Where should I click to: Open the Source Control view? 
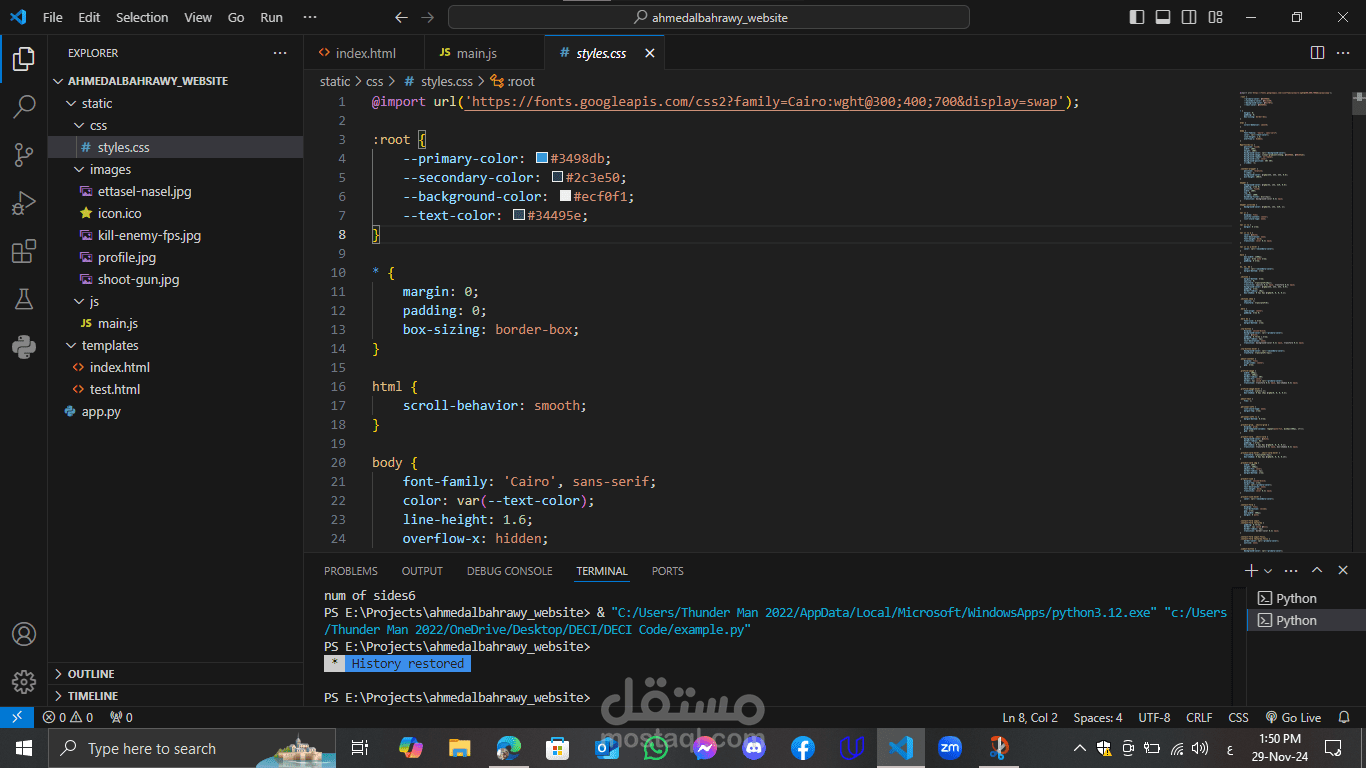[24, 154]
